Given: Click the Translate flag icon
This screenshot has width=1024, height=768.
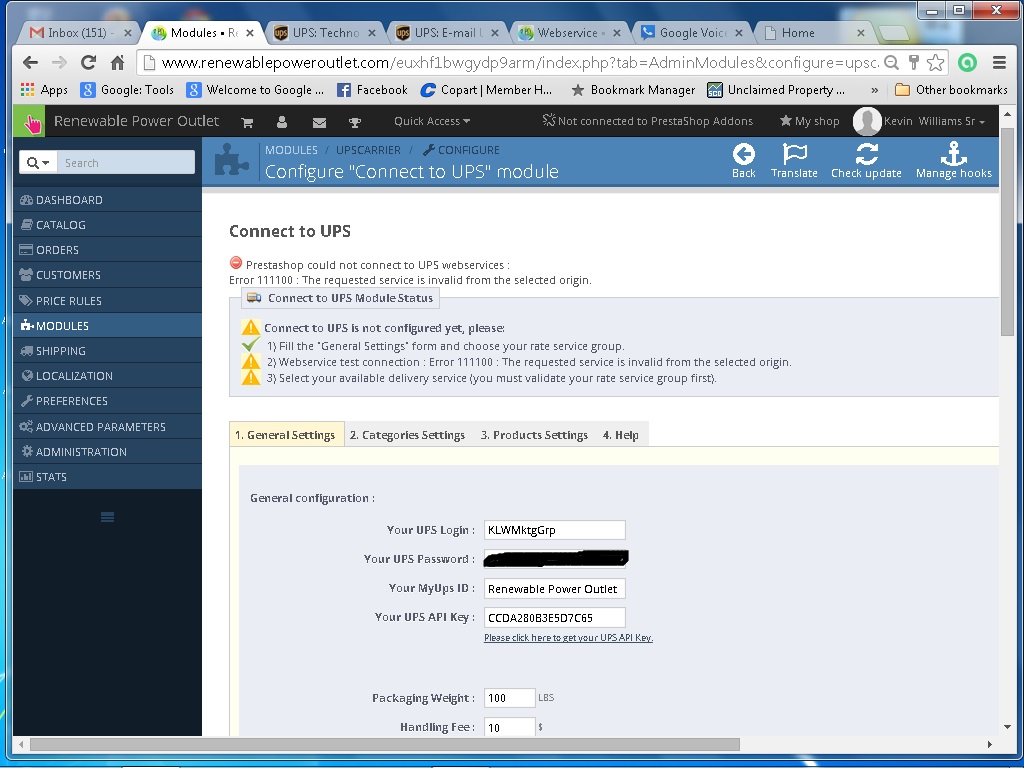Looking at the screenshot, I should point(794,154).
